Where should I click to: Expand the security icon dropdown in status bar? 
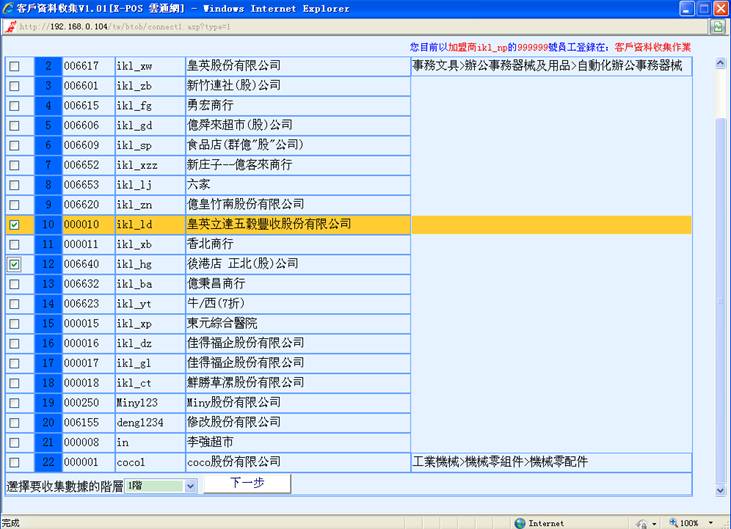652,522
